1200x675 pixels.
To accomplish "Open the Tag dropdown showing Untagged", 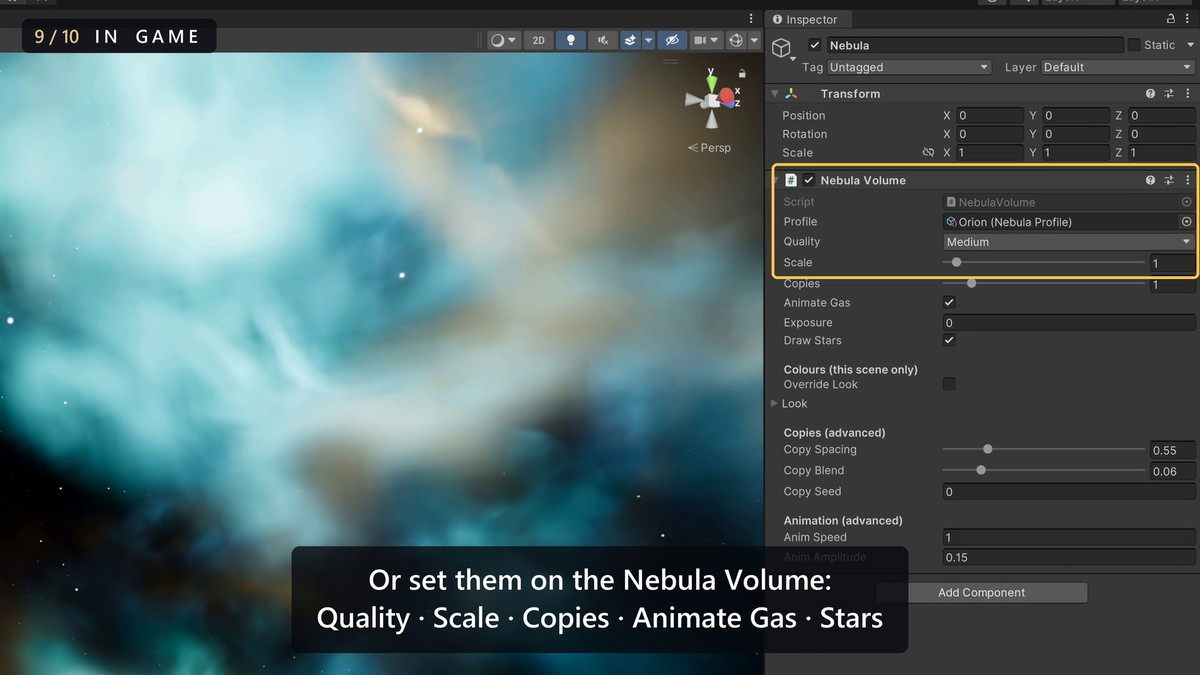I will pos(909,67).
